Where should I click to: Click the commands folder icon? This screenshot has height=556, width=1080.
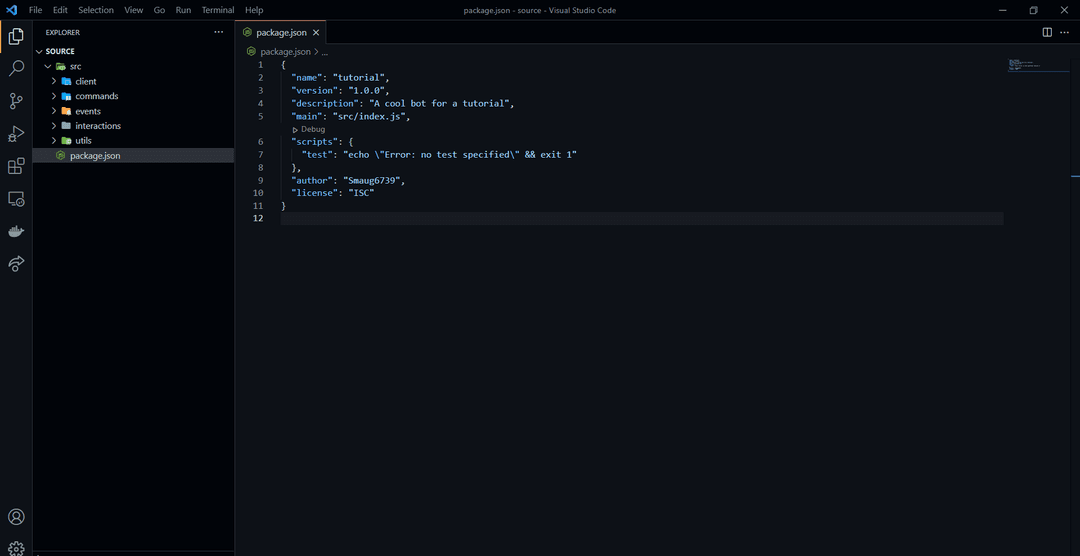pos(66,96)
